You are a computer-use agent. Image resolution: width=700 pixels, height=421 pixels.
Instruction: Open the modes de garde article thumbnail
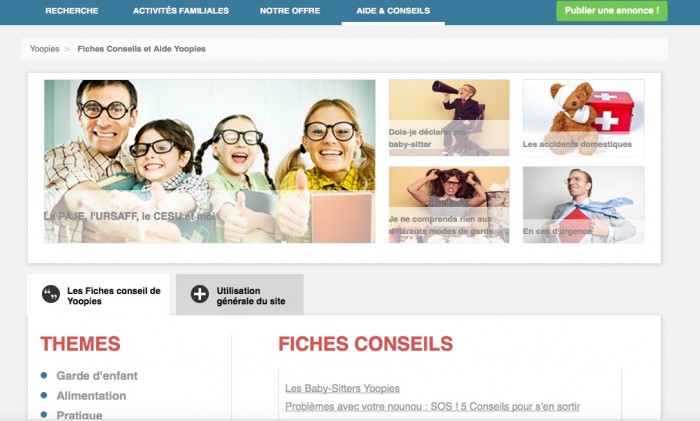tap(449, 205)
